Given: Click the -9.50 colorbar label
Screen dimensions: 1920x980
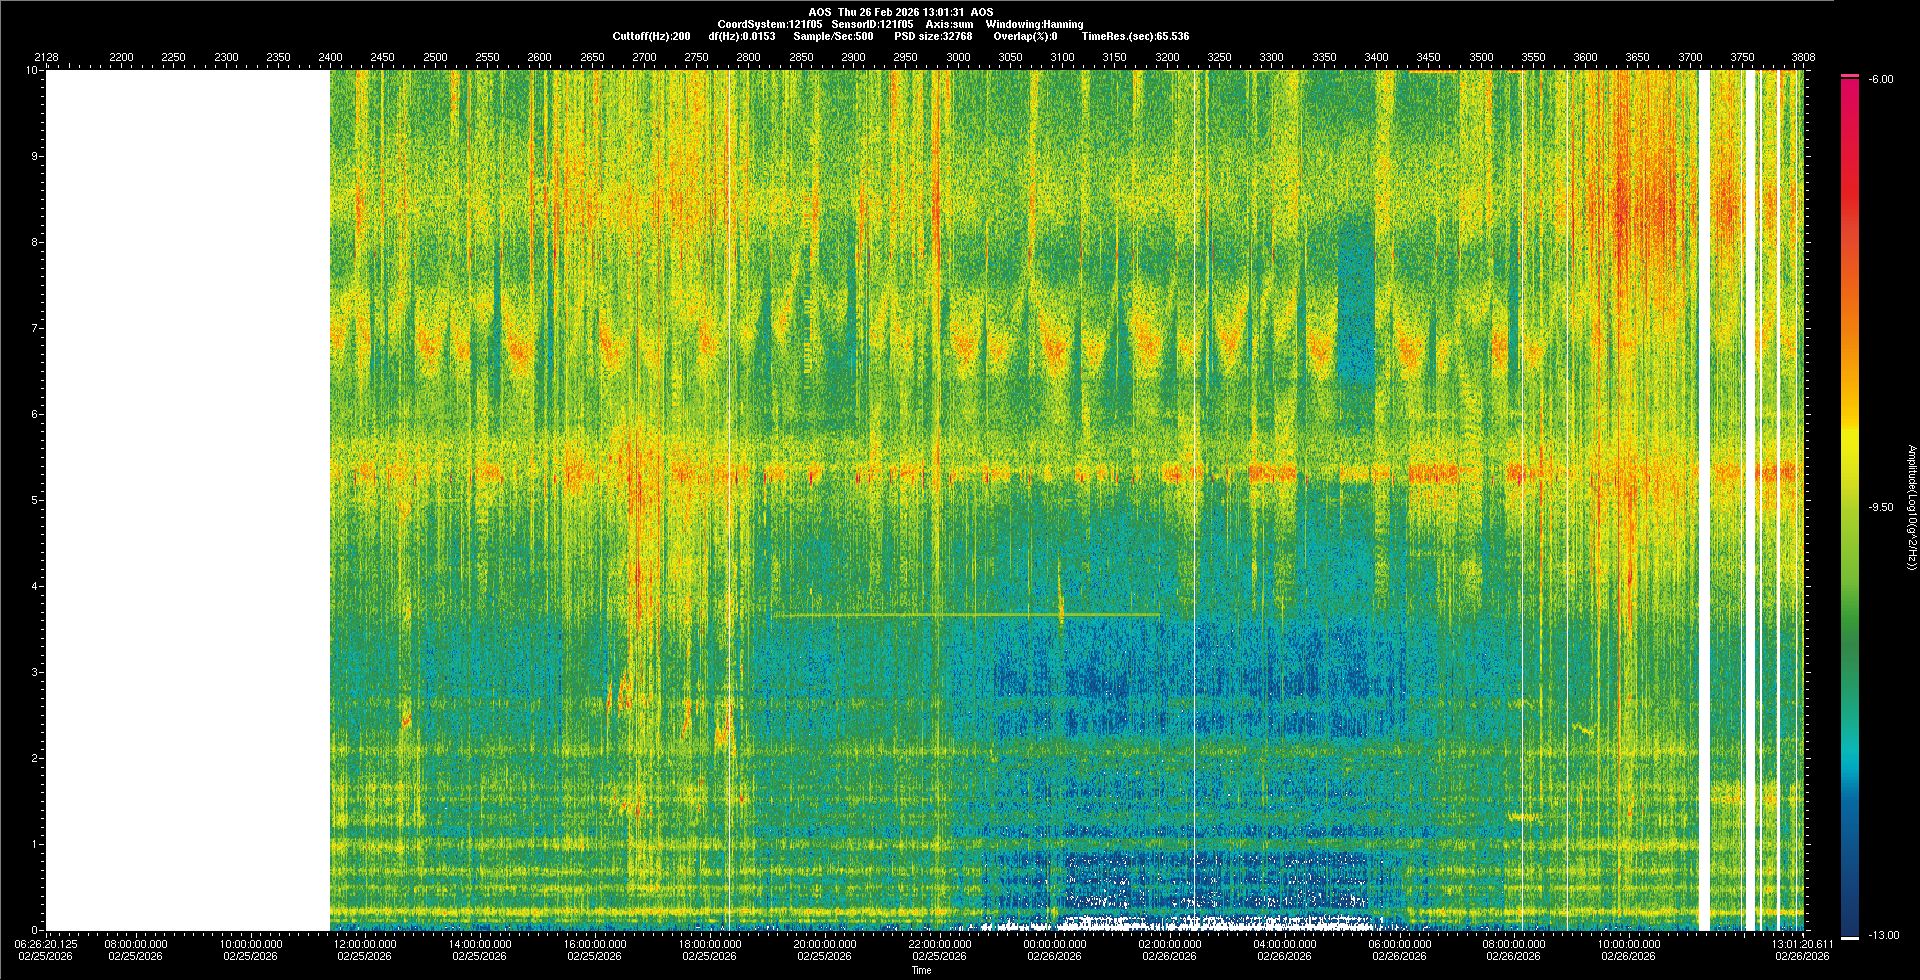Looking at the screenshot, I should [x=1881, y=507].
